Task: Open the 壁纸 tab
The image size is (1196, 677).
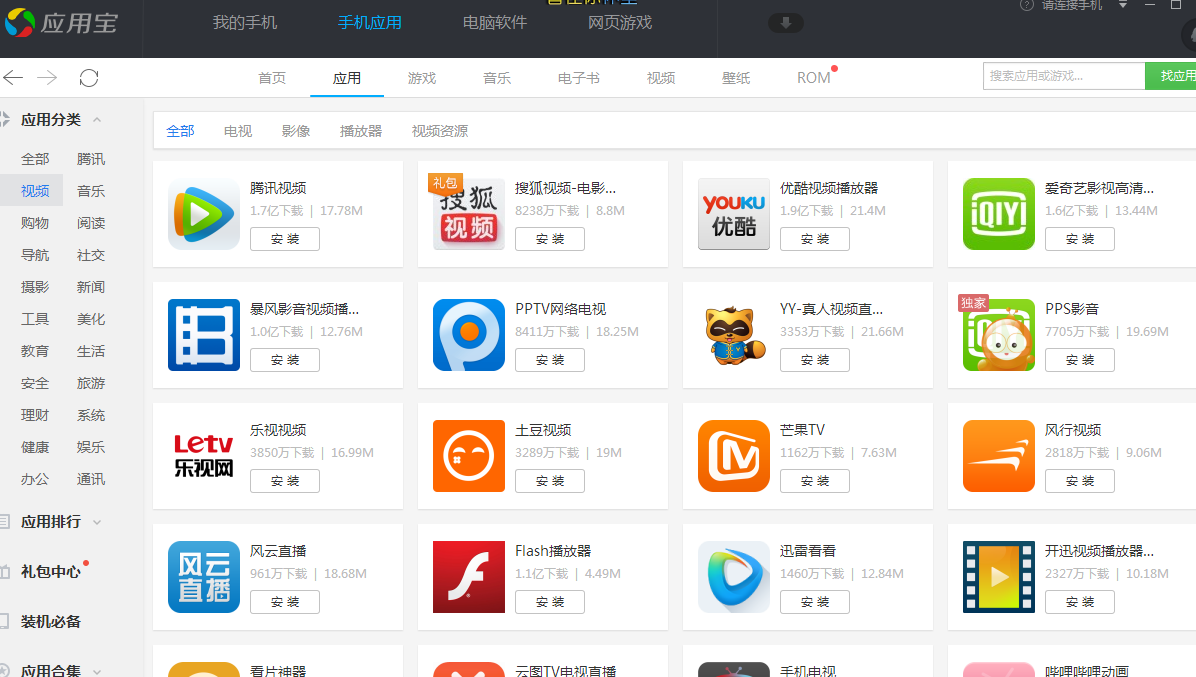Action: pyautogui.click(x=736, y=78)
